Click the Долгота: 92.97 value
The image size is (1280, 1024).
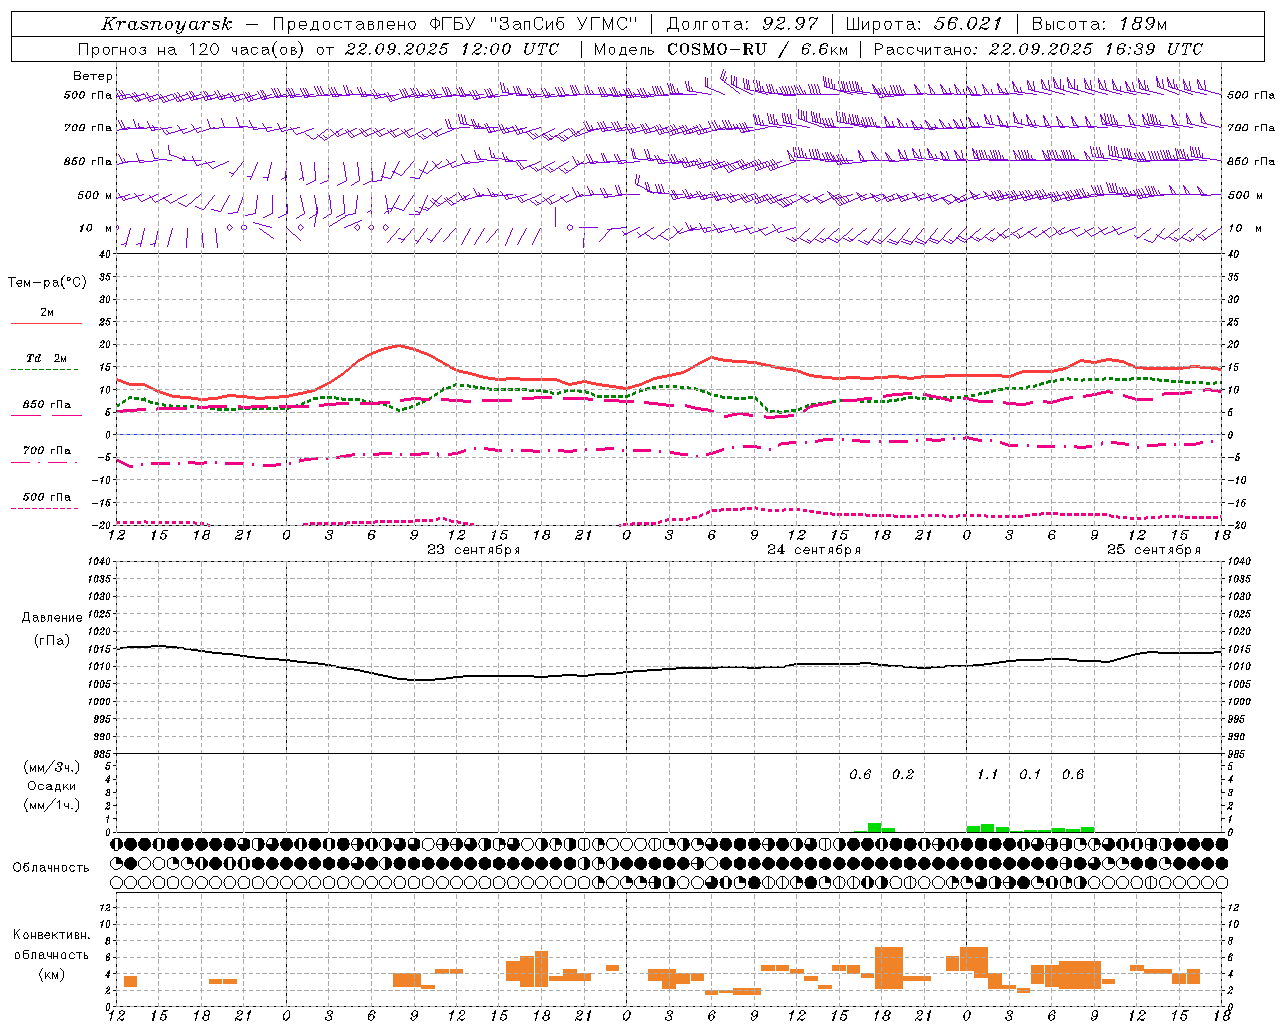742,24
